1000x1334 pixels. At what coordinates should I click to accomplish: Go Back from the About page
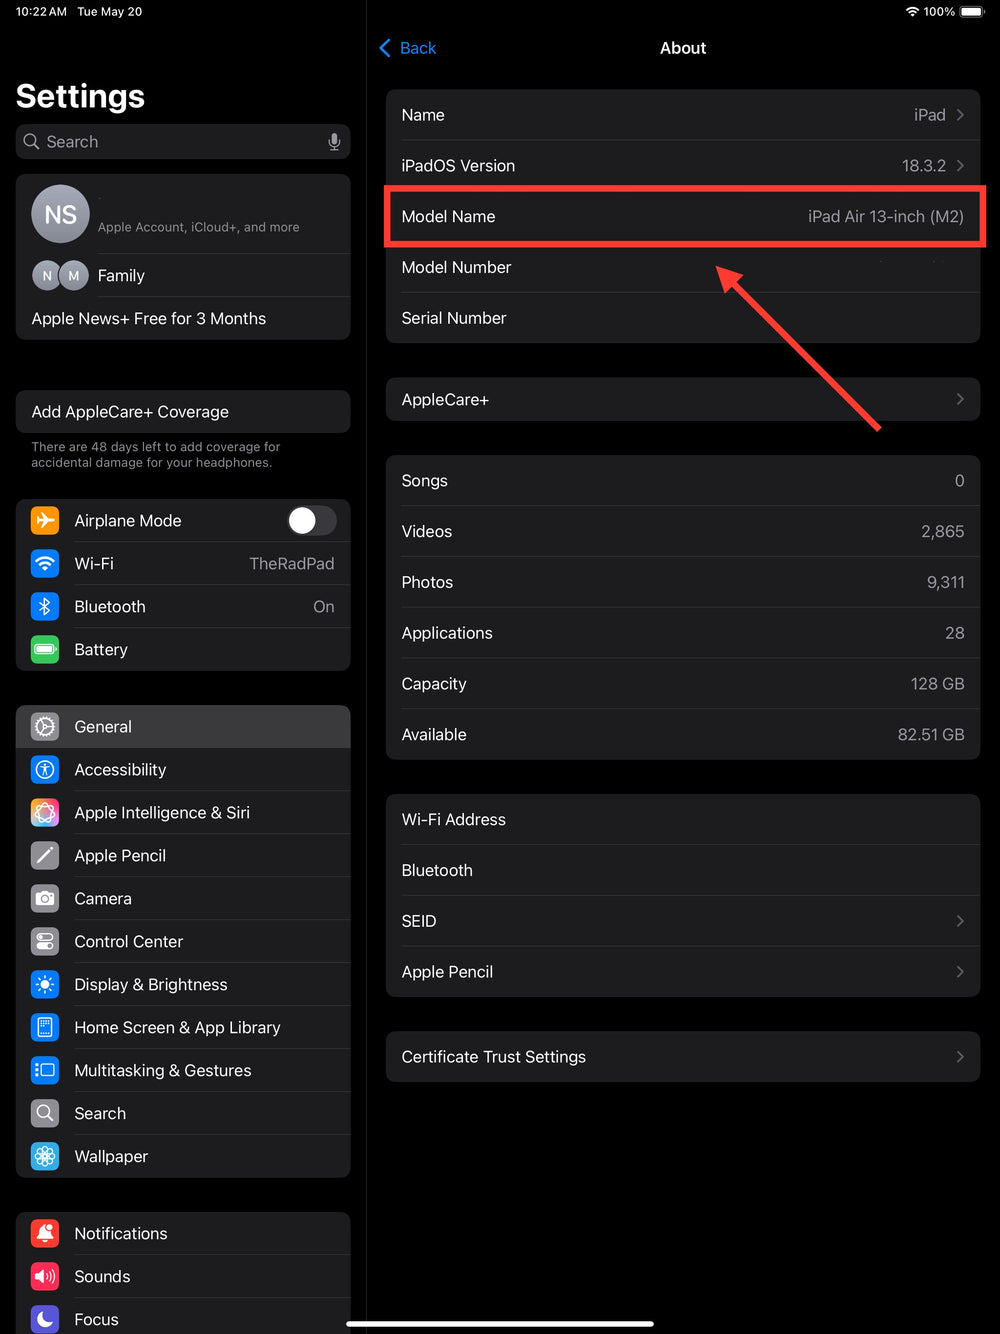[408, 48]
